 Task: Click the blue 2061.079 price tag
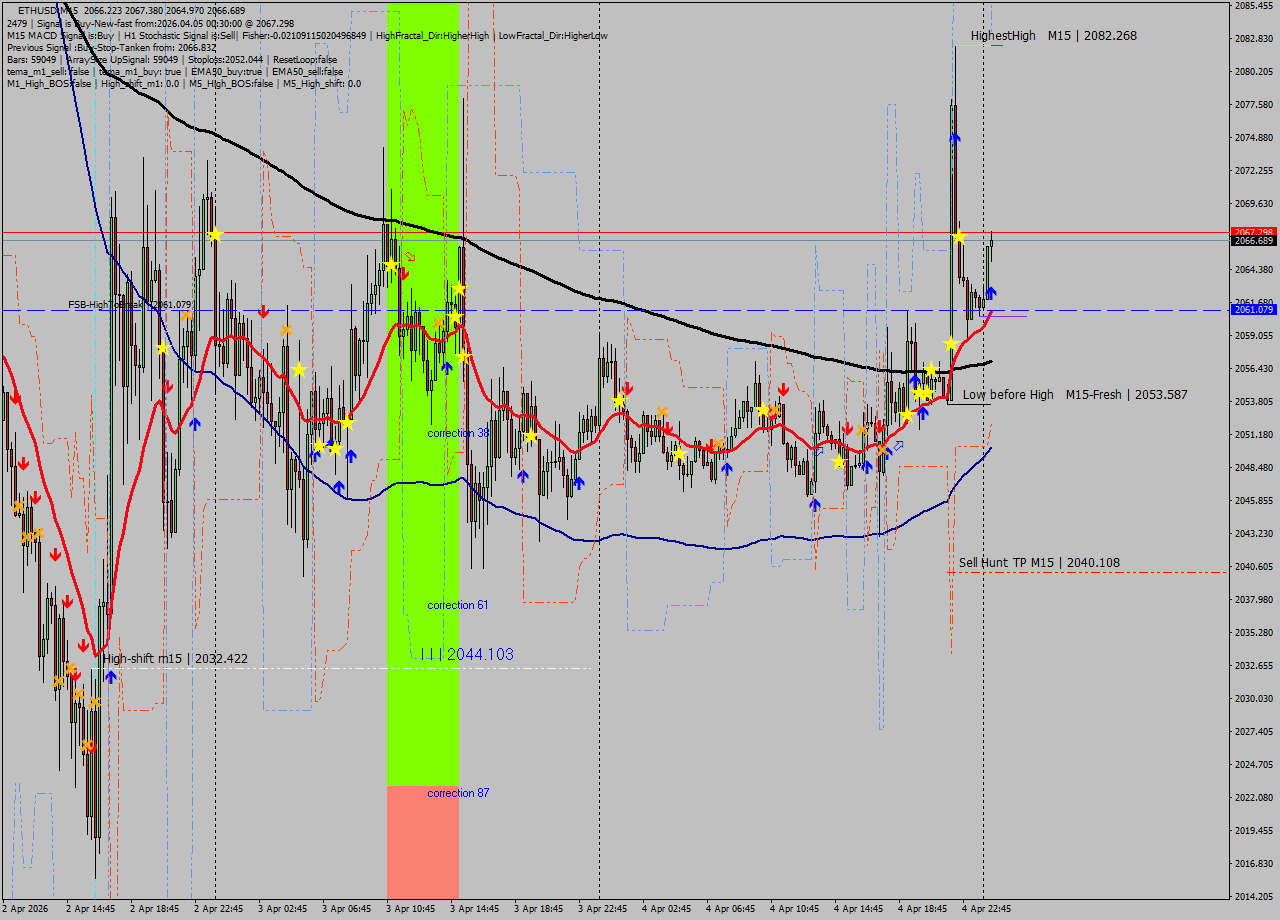[x=1253, y=310]
